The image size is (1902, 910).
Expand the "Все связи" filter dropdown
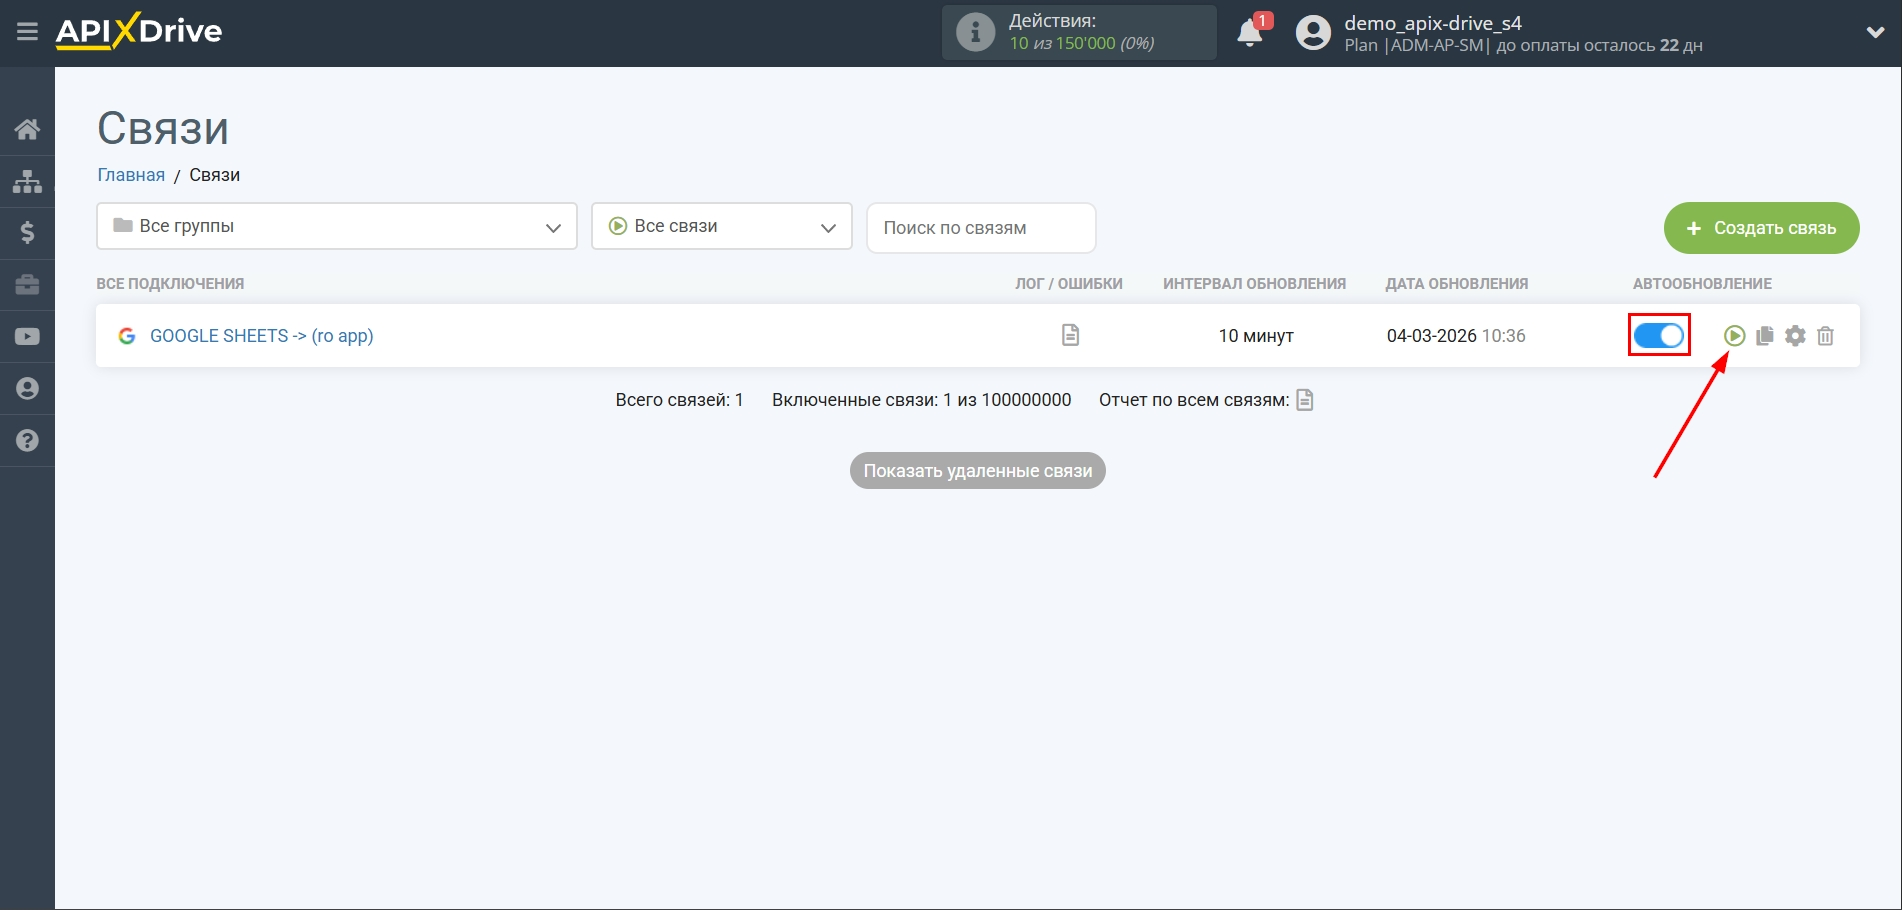[x=721, y=227]
